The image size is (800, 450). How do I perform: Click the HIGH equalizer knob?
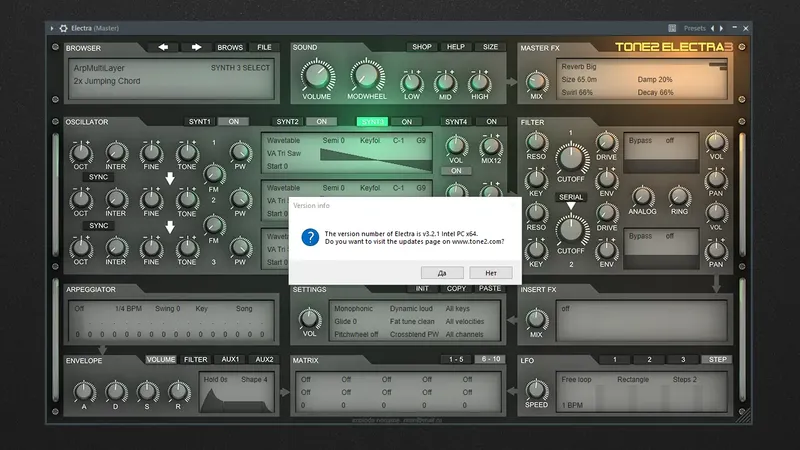(480, 82)
